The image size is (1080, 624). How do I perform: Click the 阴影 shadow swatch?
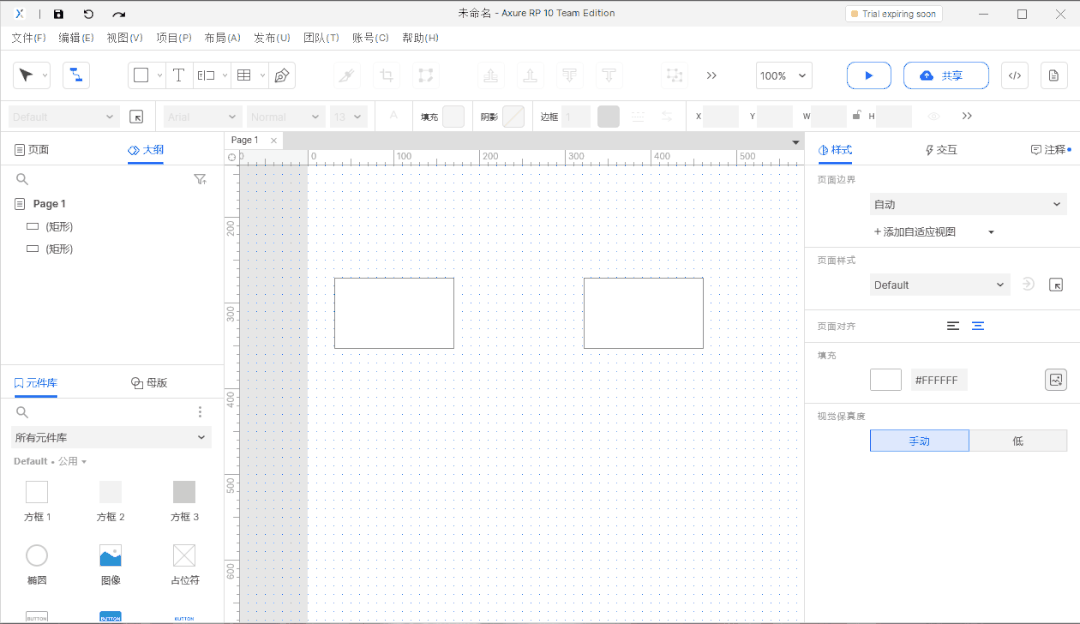point(513,116)
